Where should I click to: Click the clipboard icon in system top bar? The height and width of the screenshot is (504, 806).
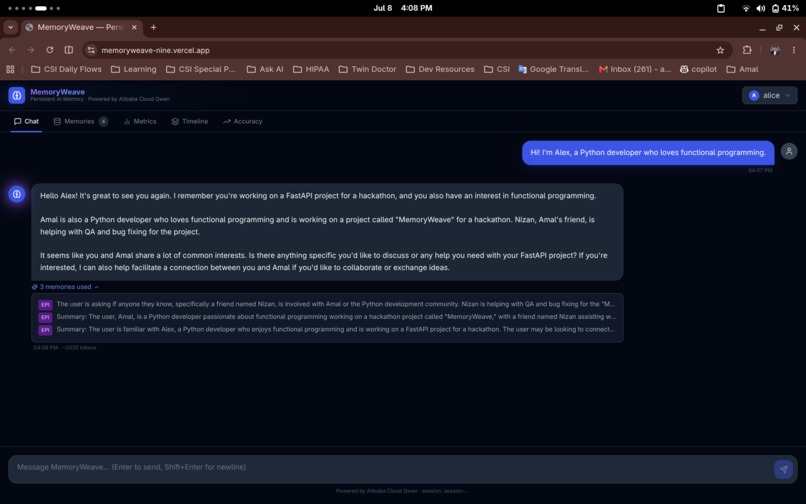721,8
